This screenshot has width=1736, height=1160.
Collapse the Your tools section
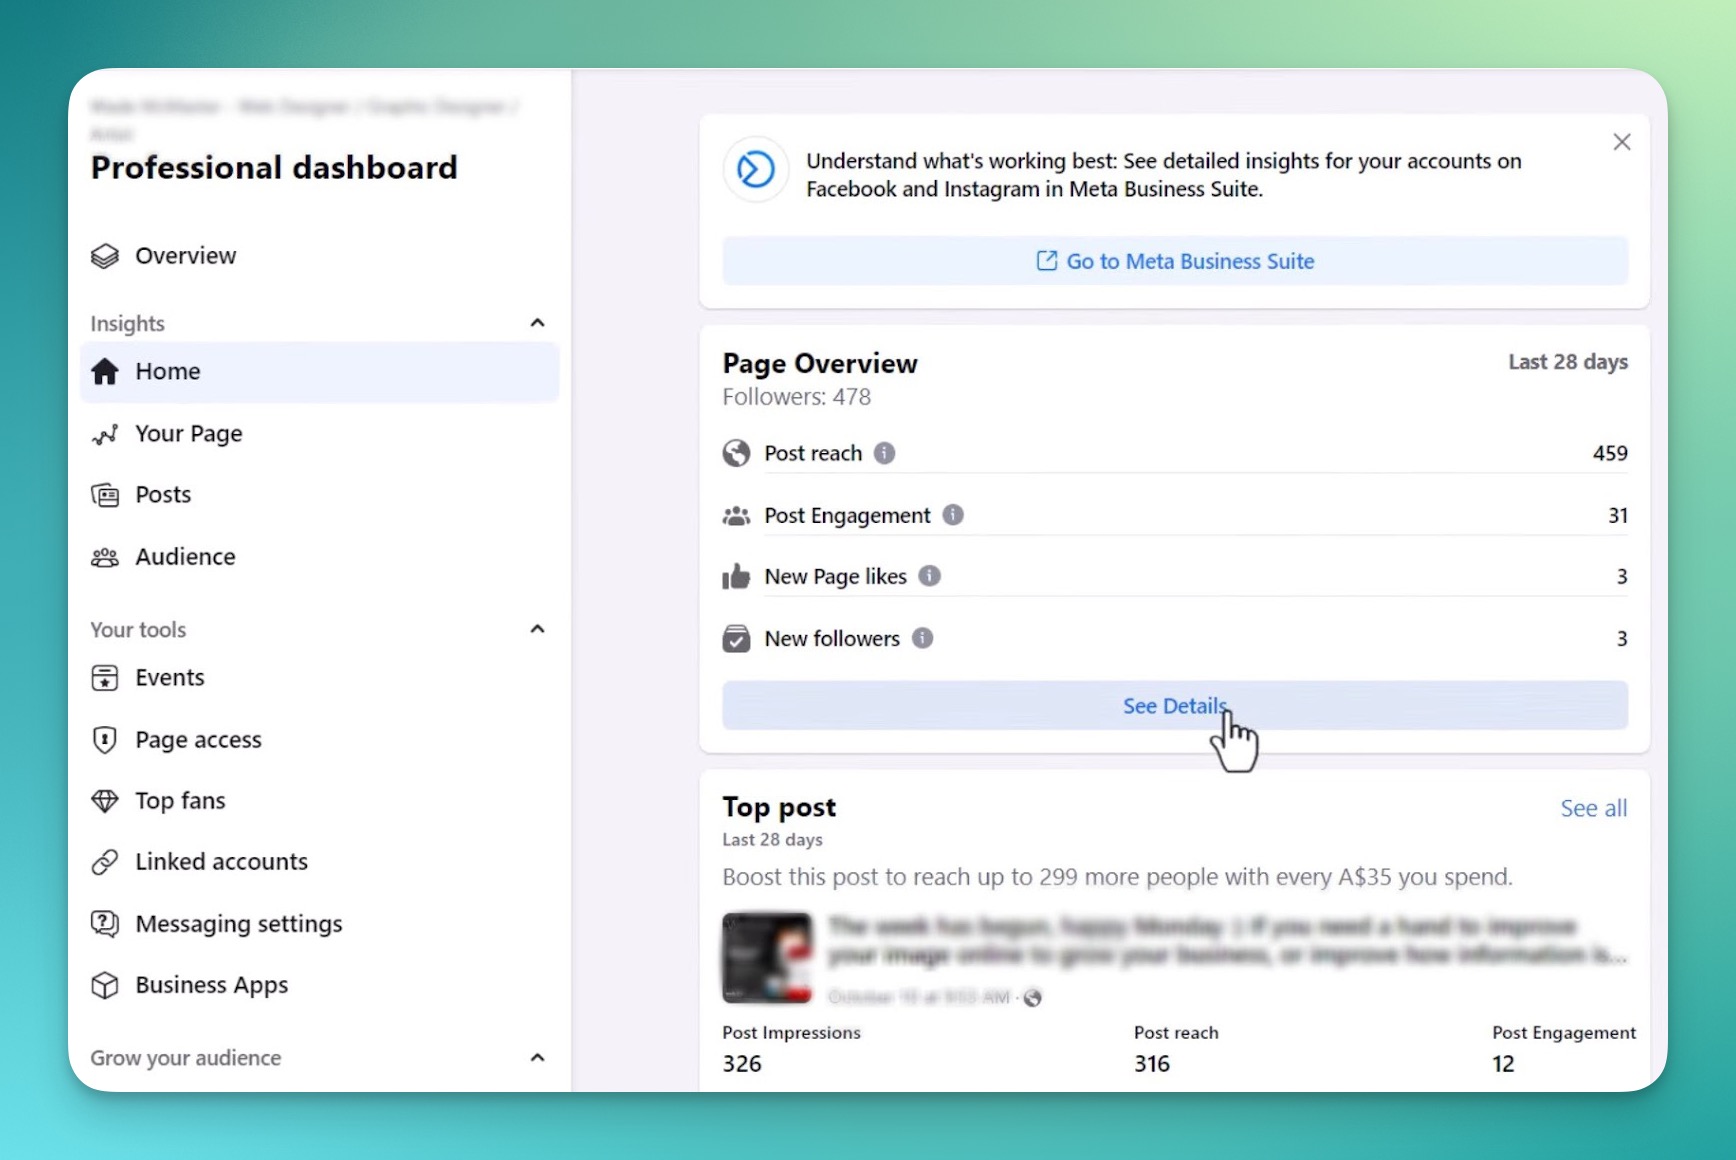(x=538, y=629)
